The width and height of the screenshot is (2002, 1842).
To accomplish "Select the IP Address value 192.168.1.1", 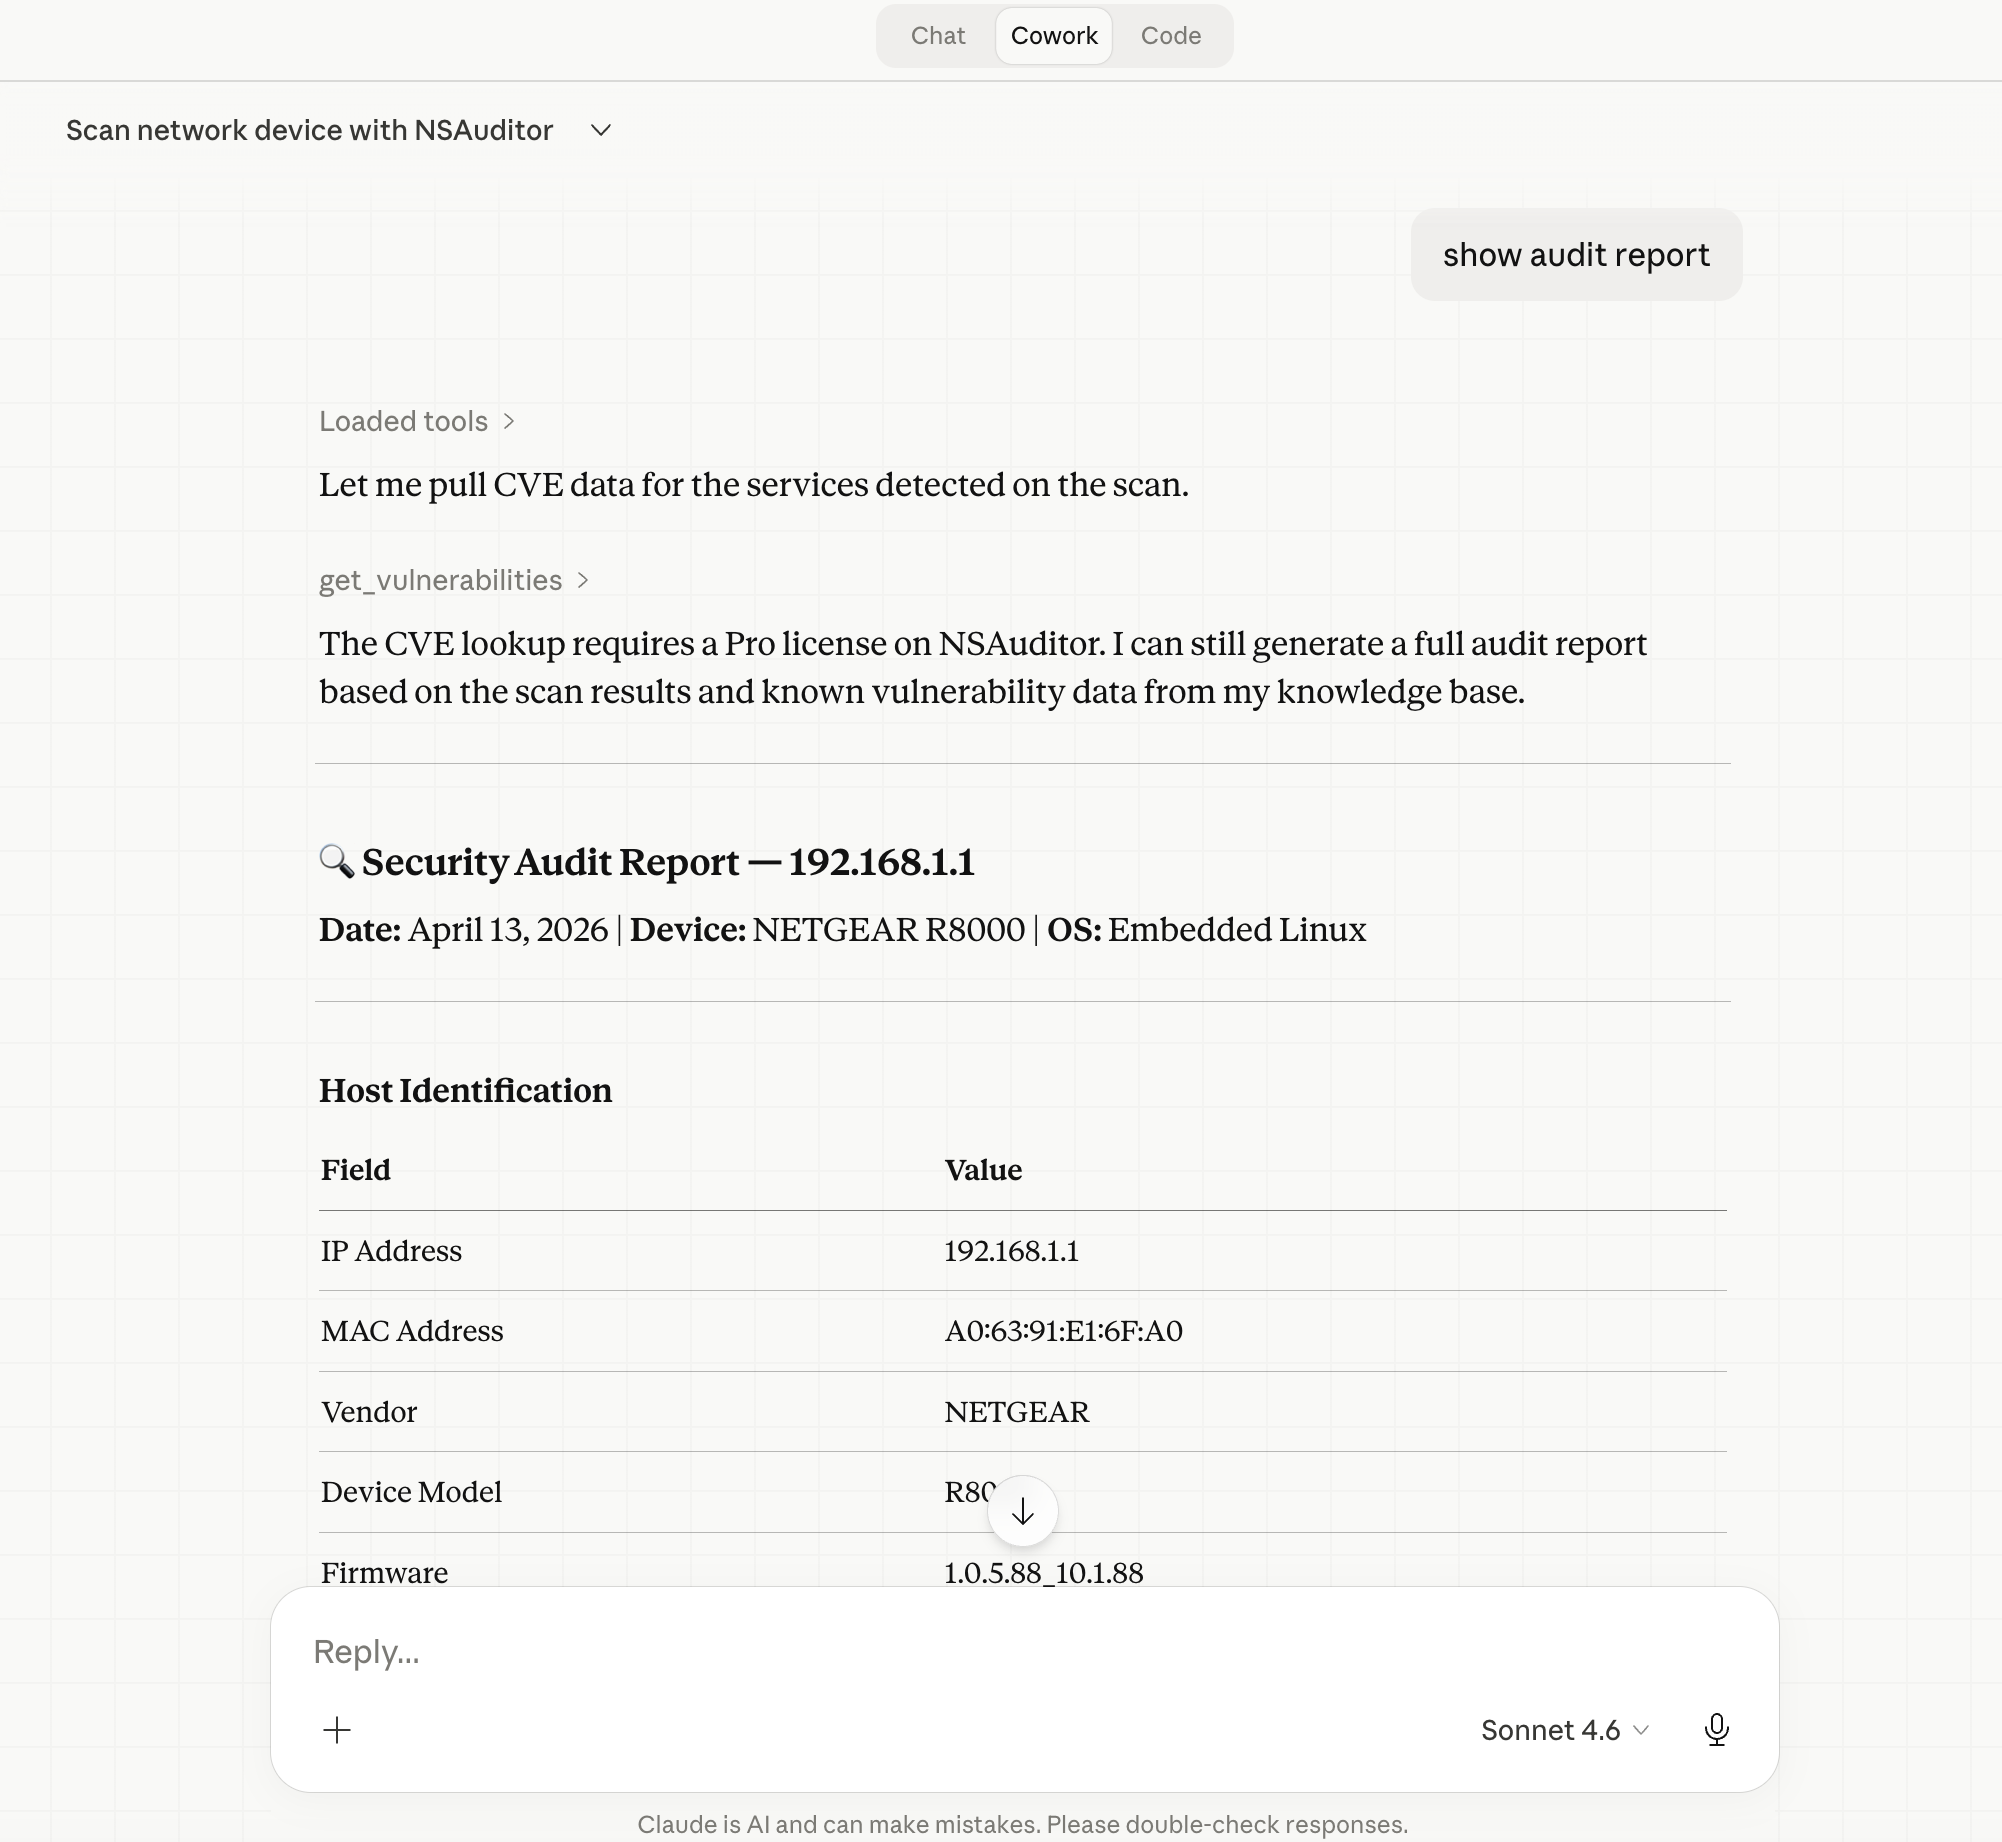I will [x=1012, y=1251].
